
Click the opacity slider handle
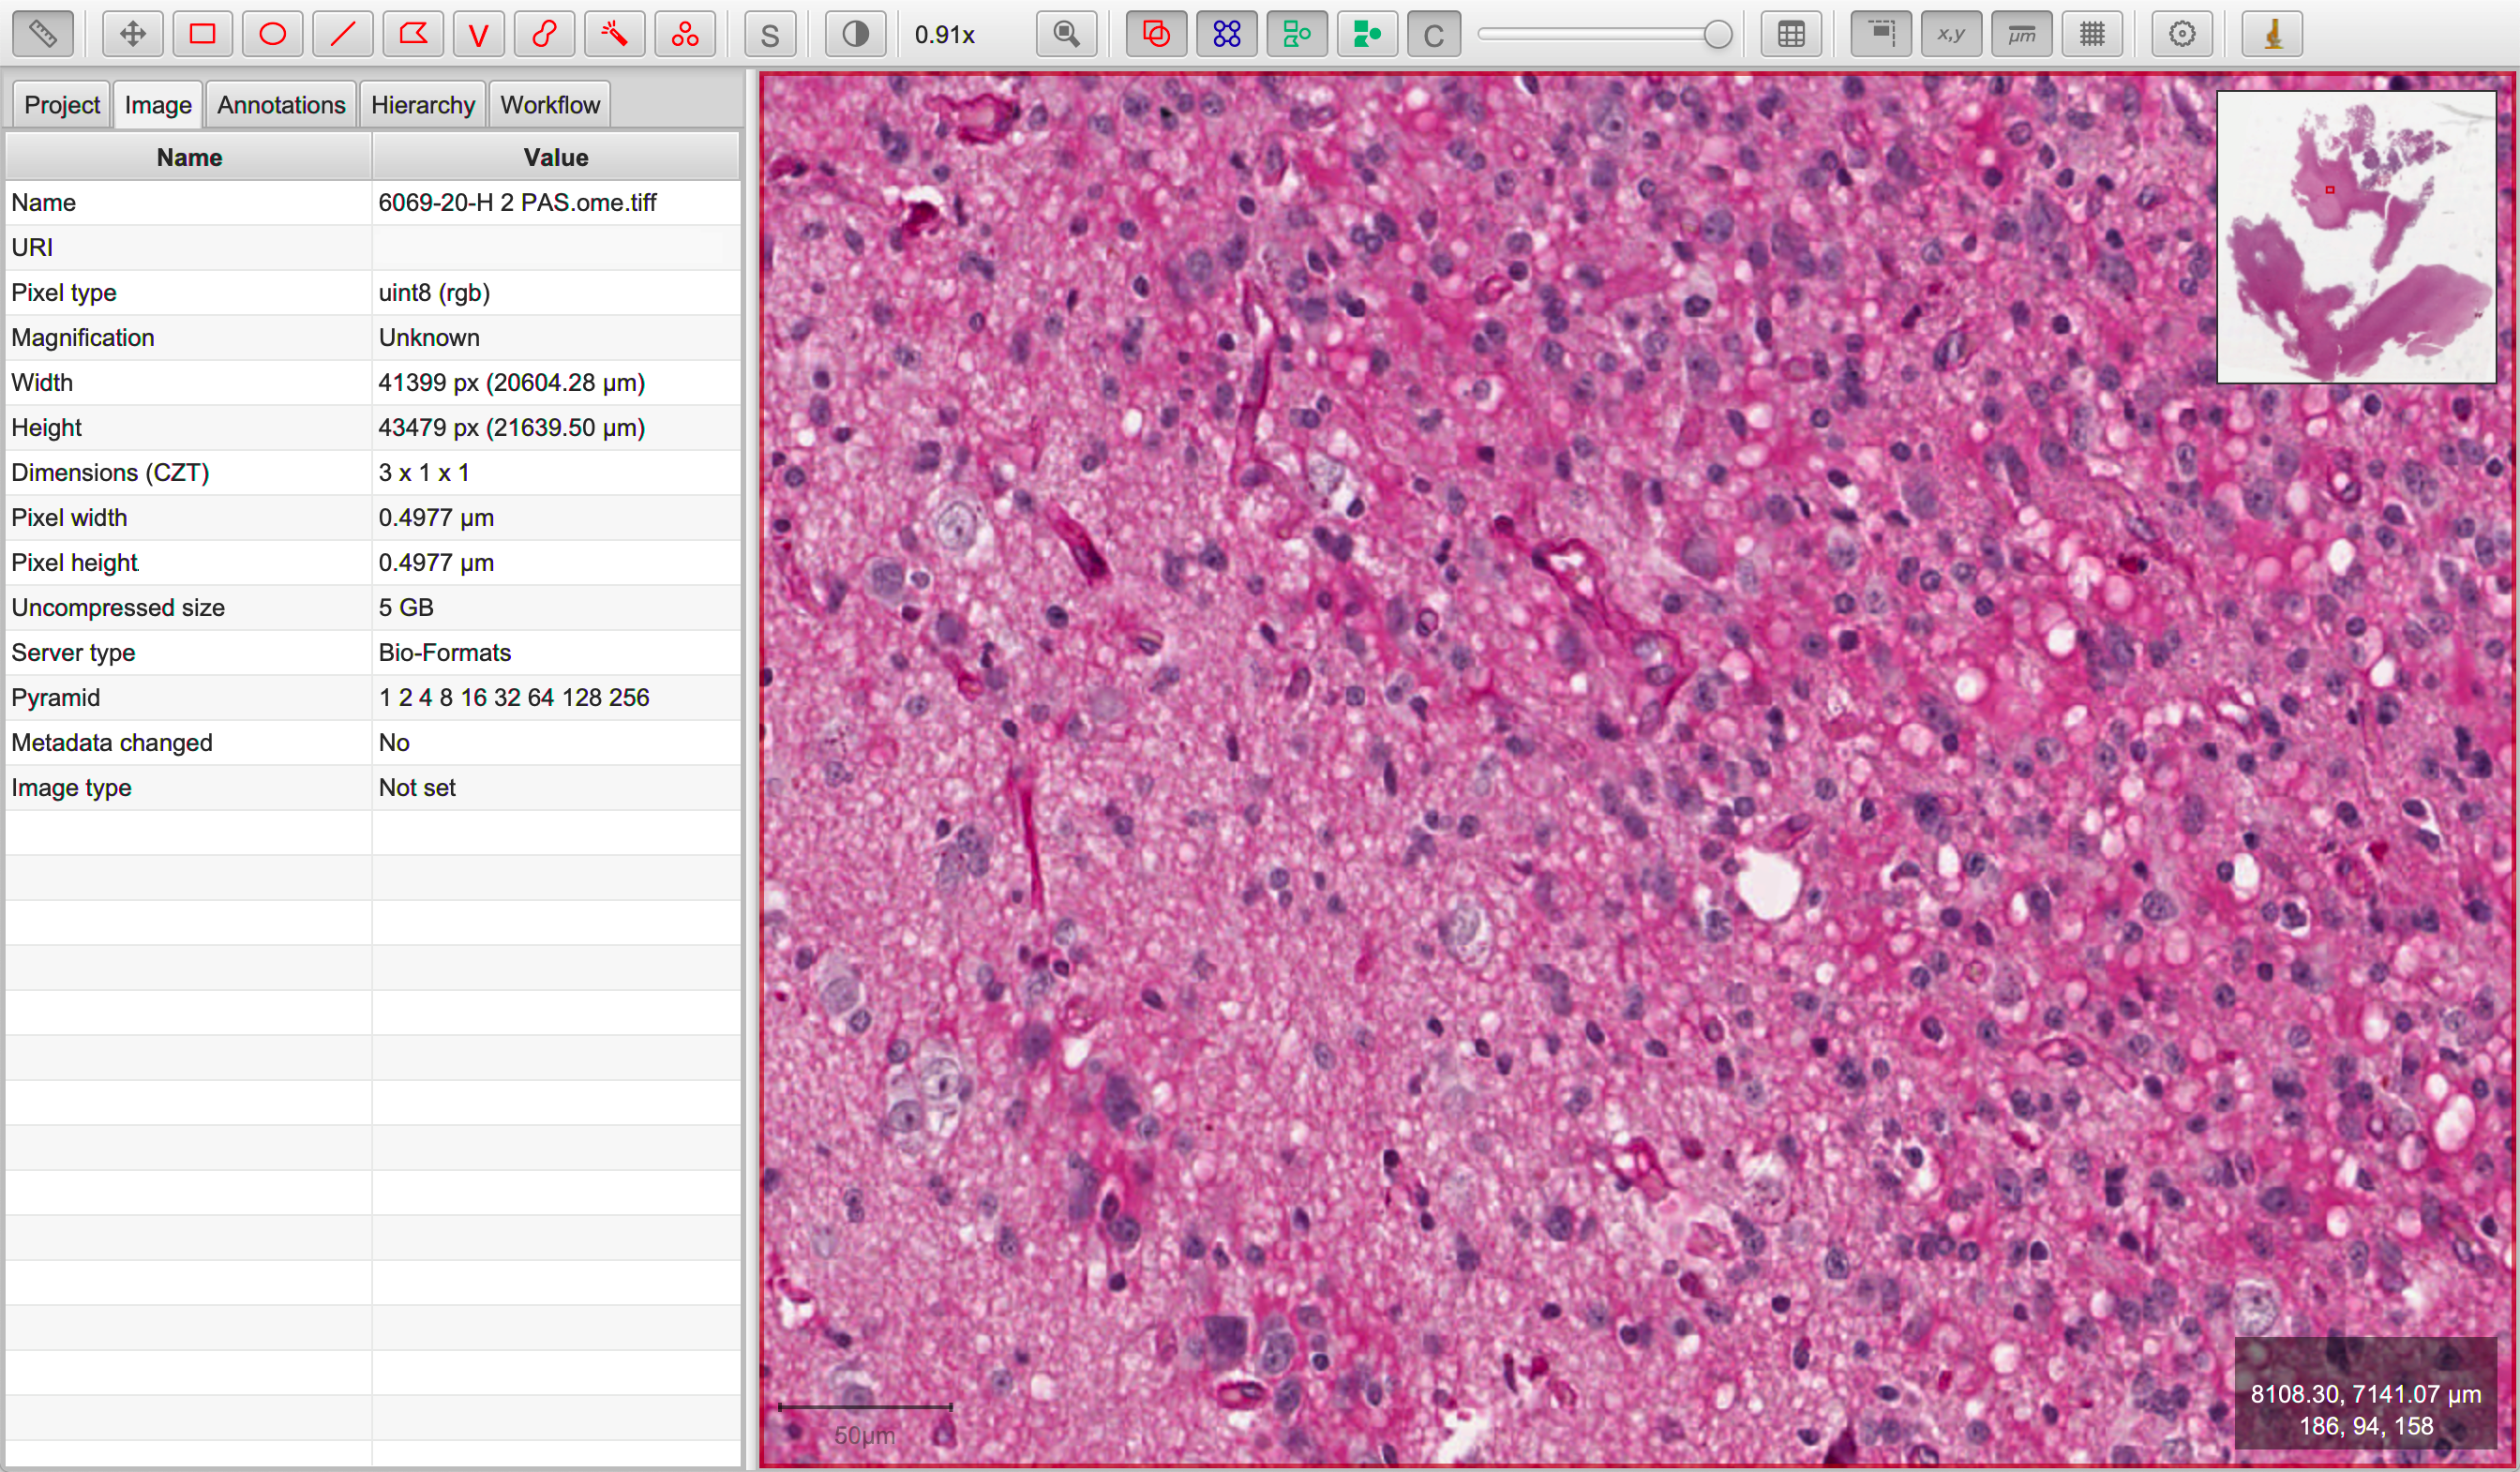click(x=1717, y=35)
